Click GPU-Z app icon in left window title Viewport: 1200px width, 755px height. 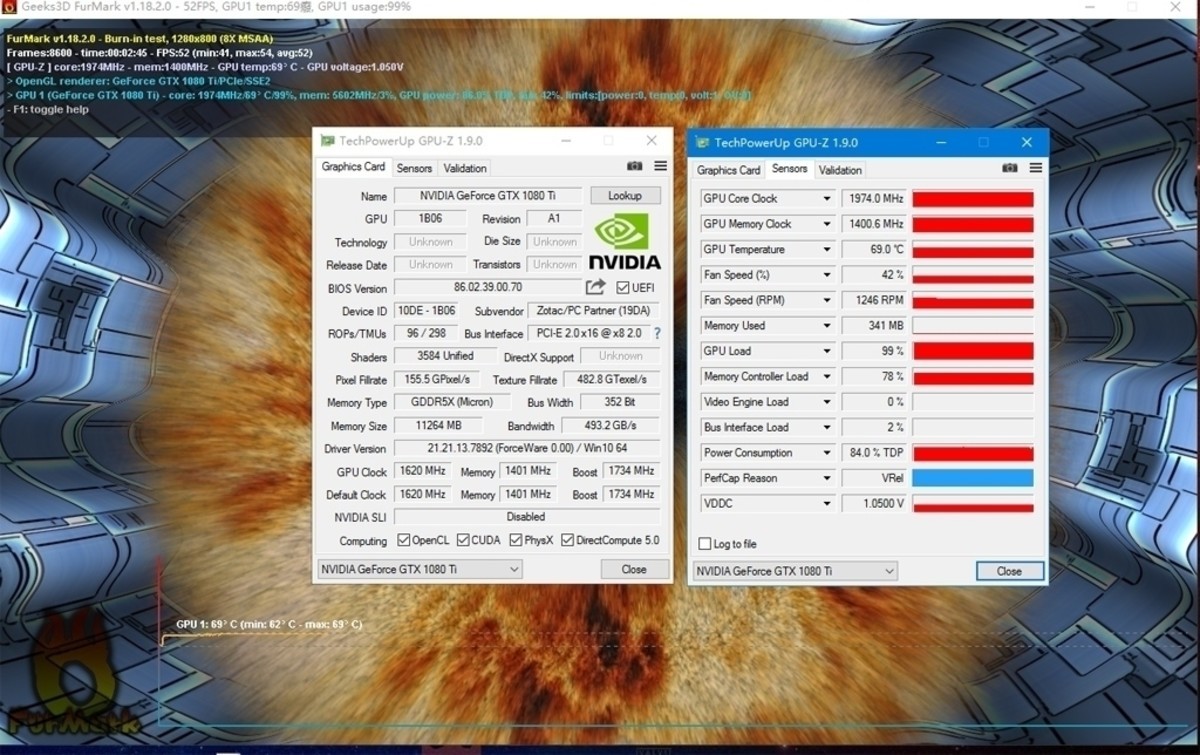coord(327,141)
